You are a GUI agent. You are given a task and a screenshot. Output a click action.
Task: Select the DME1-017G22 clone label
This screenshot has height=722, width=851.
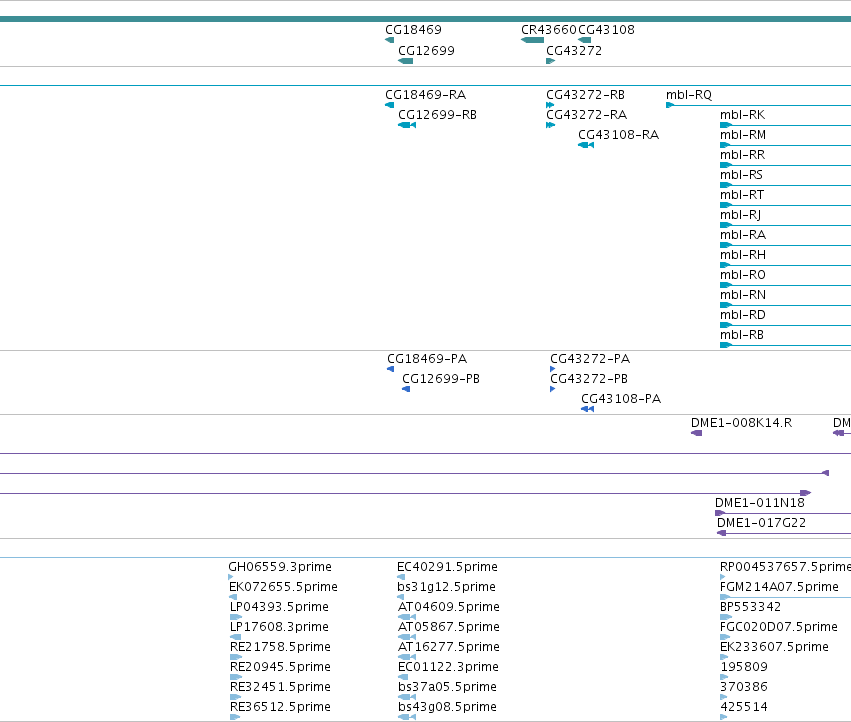point(761,523)
